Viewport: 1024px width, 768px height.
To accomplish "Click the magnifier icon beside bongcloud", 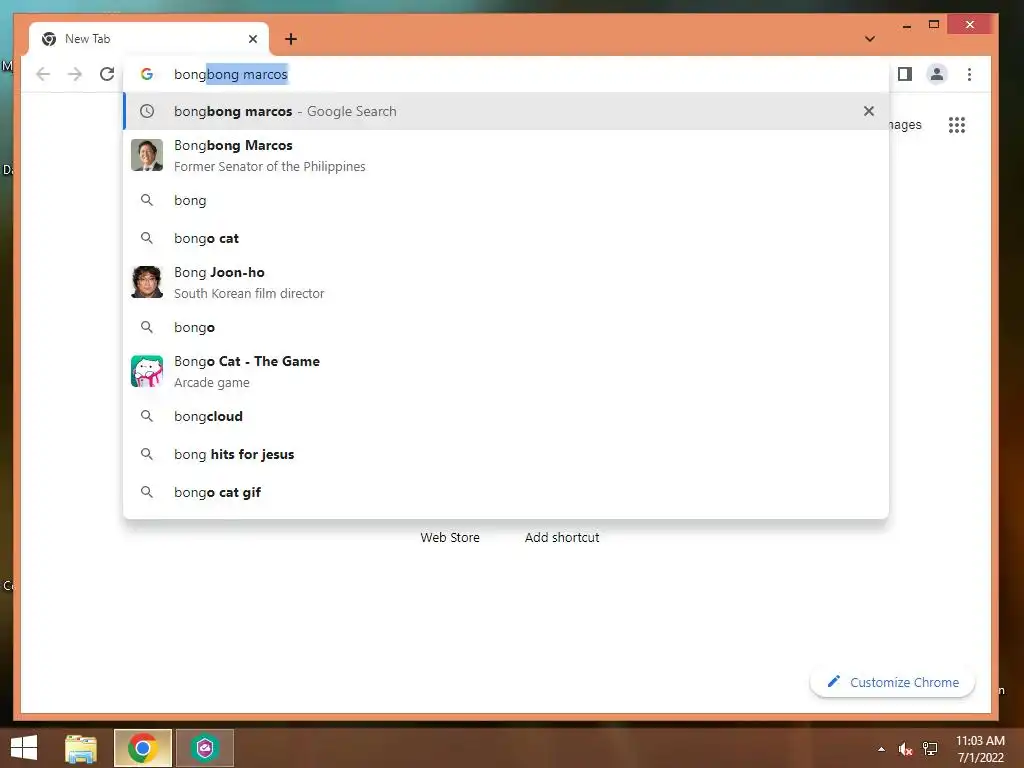I will (147, 416).
